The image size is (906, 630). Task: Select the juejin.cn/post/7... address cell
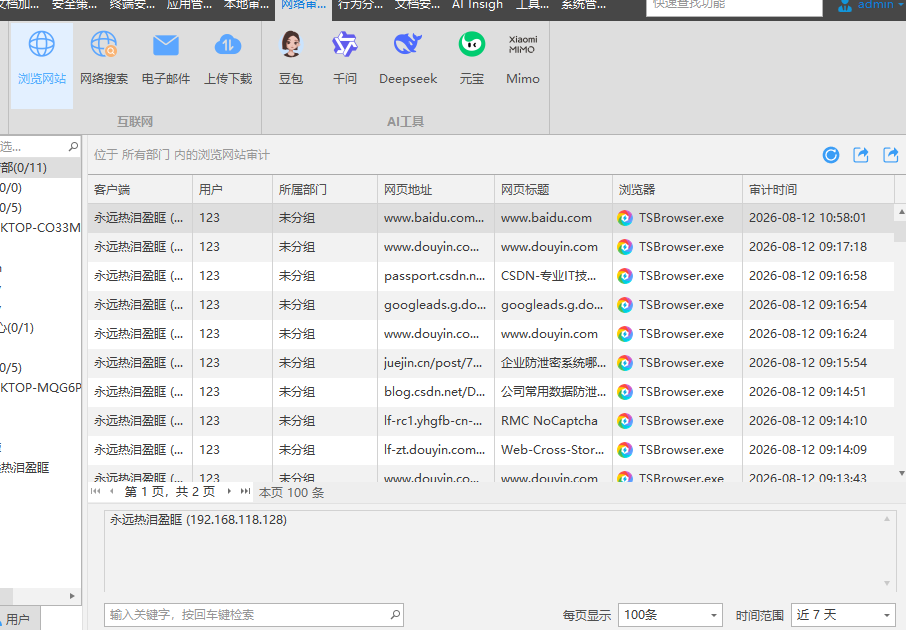[436, 362]
